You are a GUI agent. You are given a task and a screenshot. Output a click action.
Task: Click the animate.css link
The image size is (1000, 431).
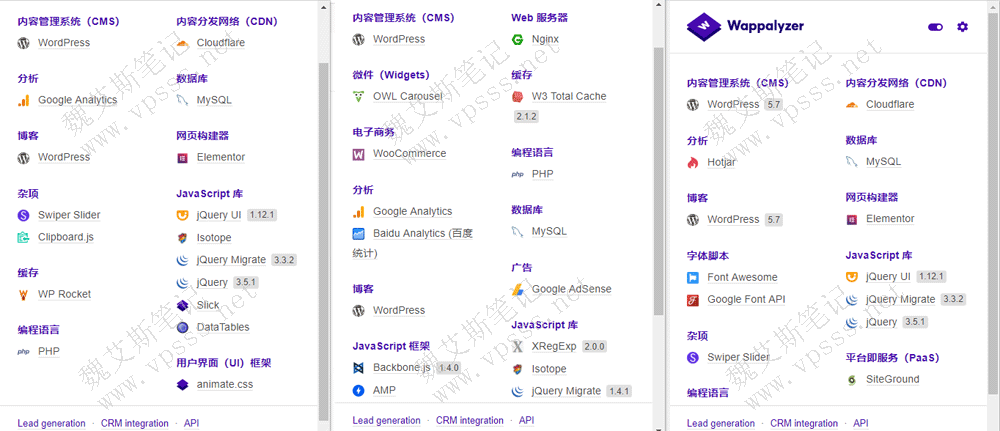point(224,385)
